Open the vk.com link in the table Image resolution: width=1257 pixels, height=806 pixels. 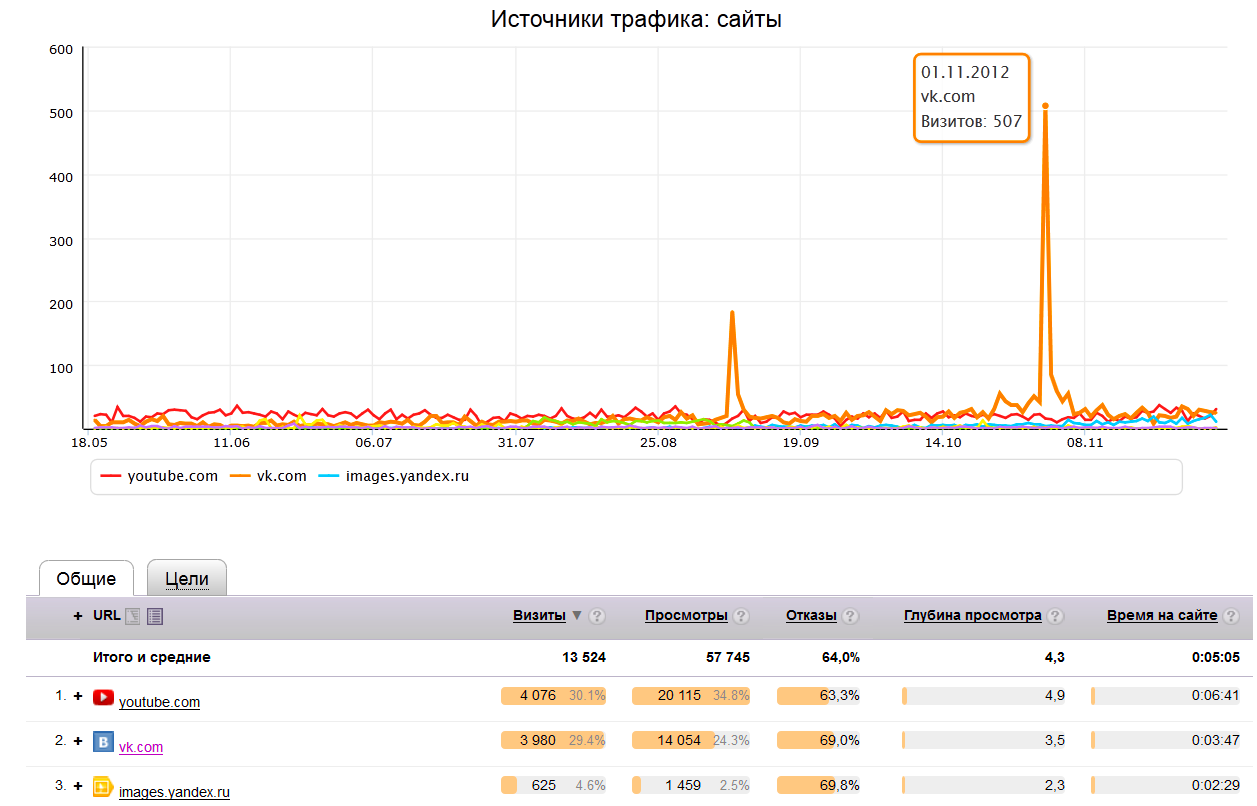[x=141, y=747]
